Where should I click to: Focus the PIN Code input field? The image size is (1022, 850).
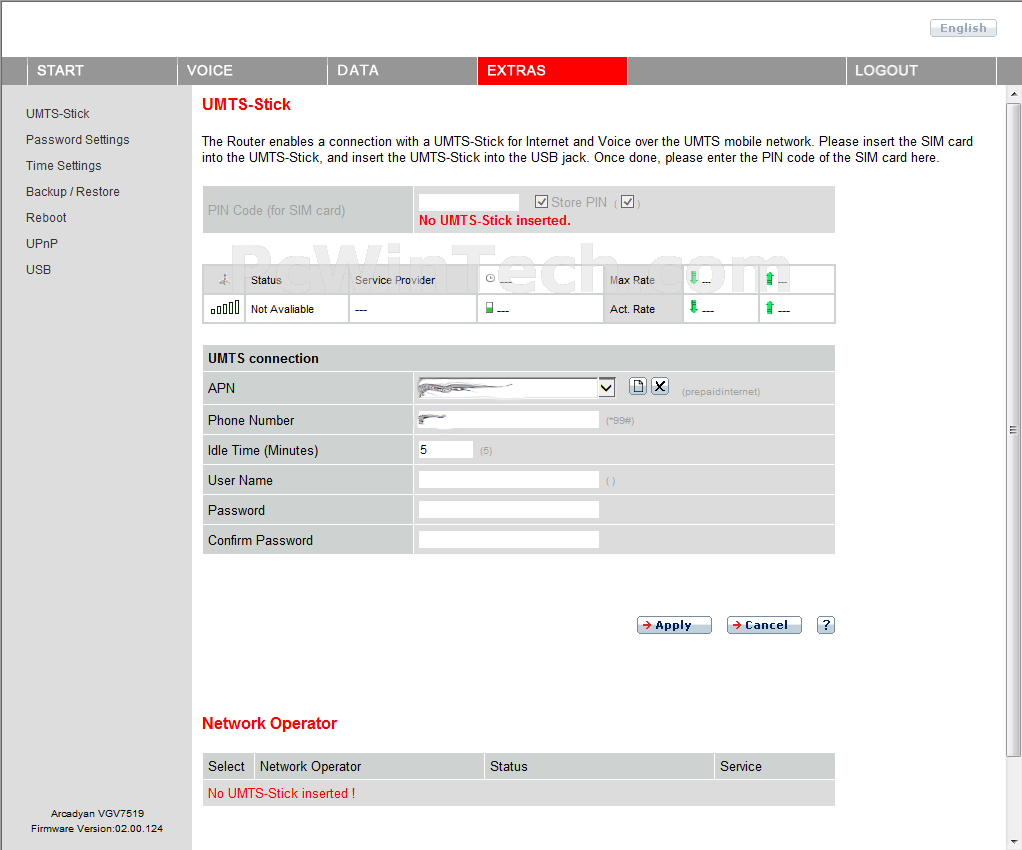pyautogui.click(x=469, y=202)
